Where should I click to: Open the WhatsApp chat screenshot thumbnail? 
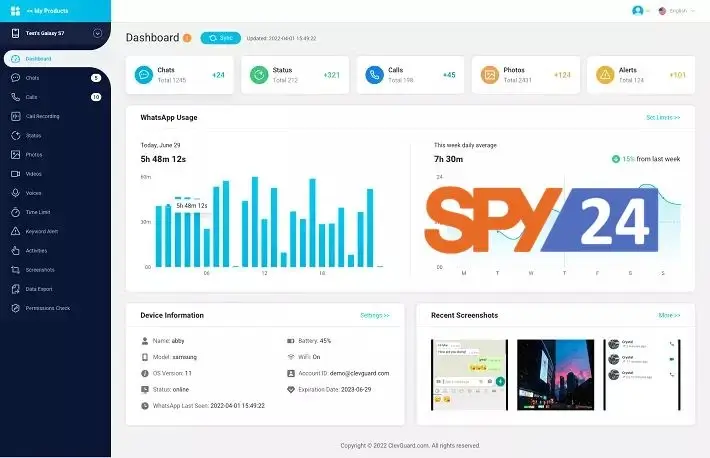469,375
